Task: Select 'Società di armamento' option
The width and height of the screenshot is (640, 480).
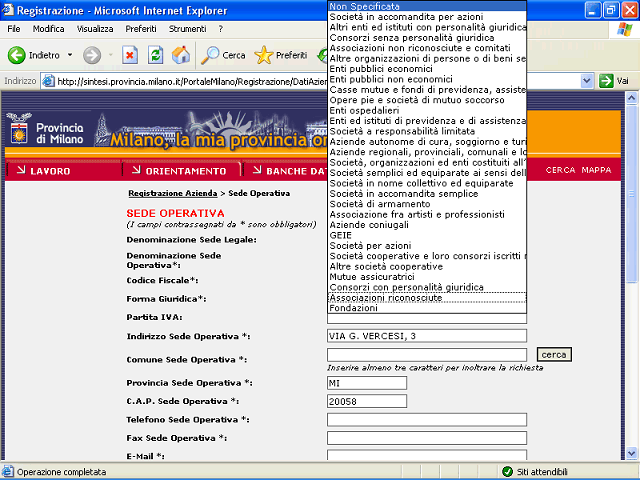Action: point(427,204)
